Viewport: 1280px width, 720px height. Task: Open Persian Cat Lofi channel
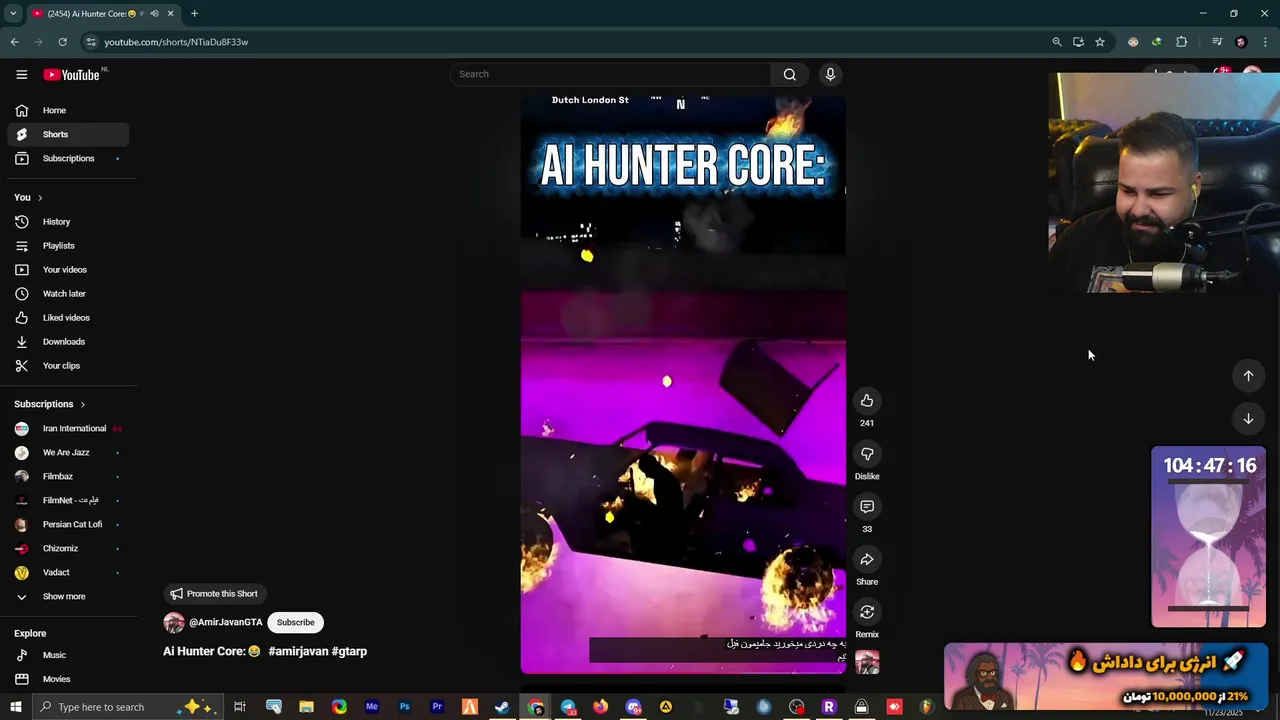click(x=68, y=524)
